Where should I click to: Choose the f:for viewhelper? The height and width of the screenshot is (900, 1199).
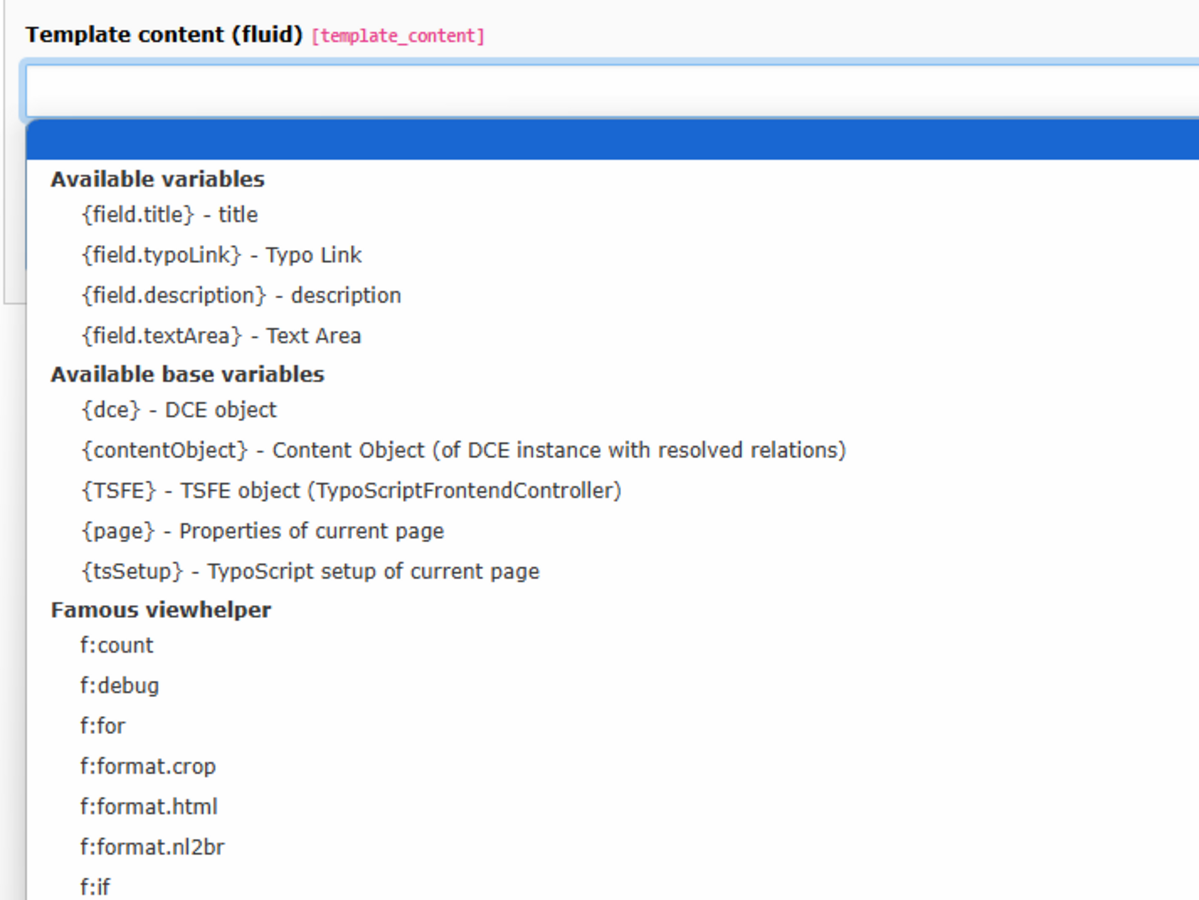point(612,726)
